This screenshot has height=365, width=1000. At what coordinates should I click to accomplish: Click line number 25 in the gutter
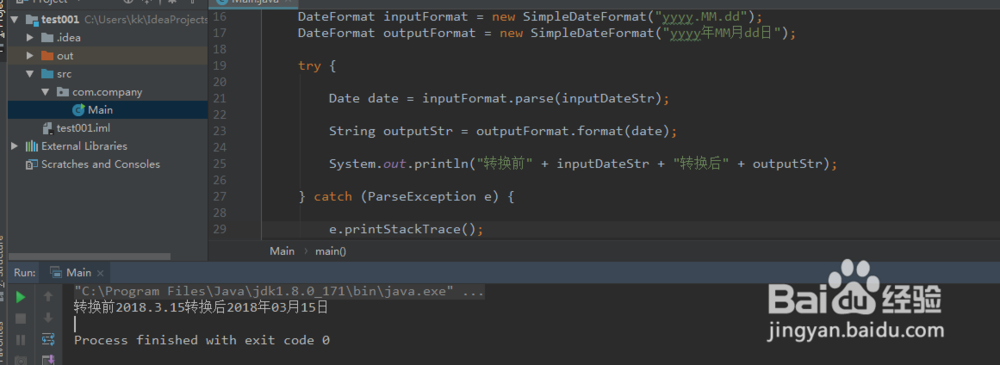[219, 163]
